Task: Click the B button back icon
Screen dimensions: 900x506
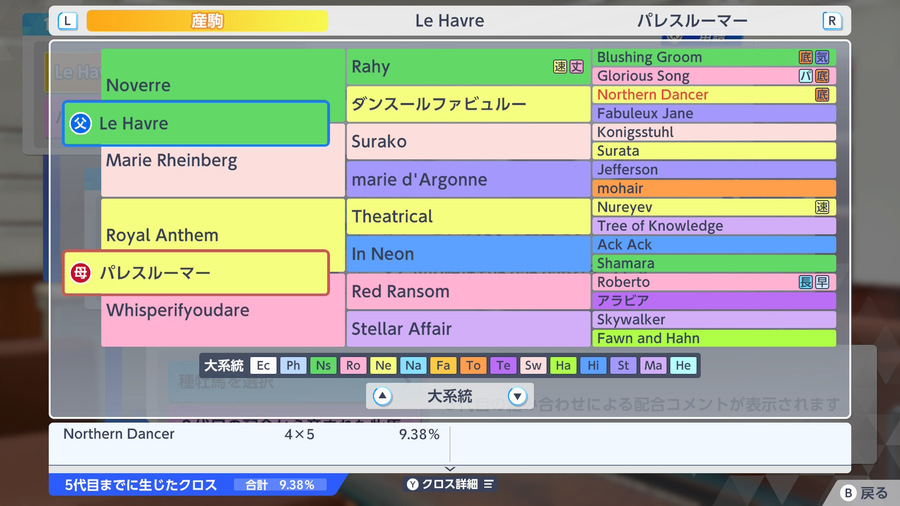Action: [x=848, y=493]
